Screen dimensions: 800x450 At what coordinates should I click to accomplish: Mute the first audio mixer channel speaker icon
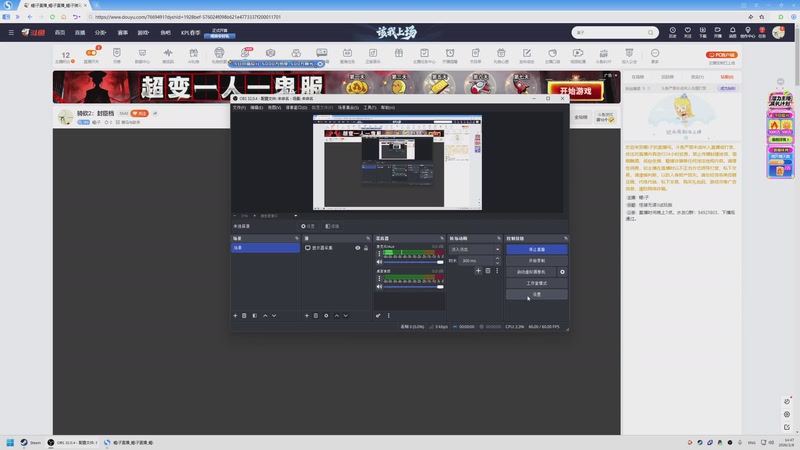[x=379, y=262]
